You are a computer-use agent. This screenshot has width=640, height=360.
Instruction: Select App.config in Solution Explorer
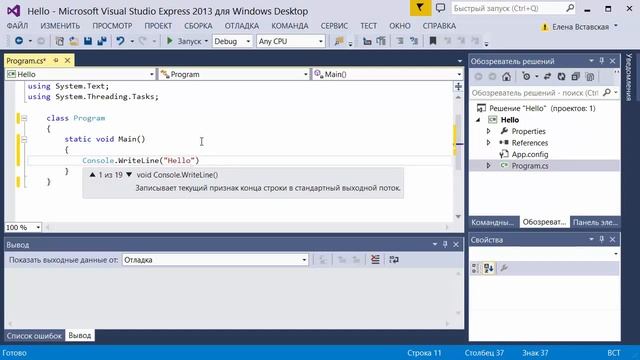[x=529, y=154]
